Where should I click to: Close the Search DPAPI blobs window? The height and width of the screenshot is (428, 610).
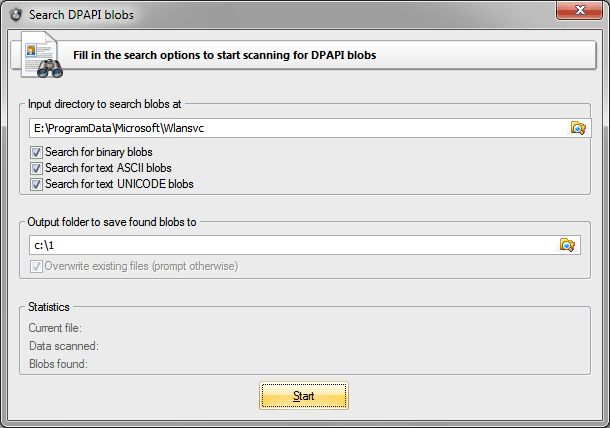click(x=580, y=10)
